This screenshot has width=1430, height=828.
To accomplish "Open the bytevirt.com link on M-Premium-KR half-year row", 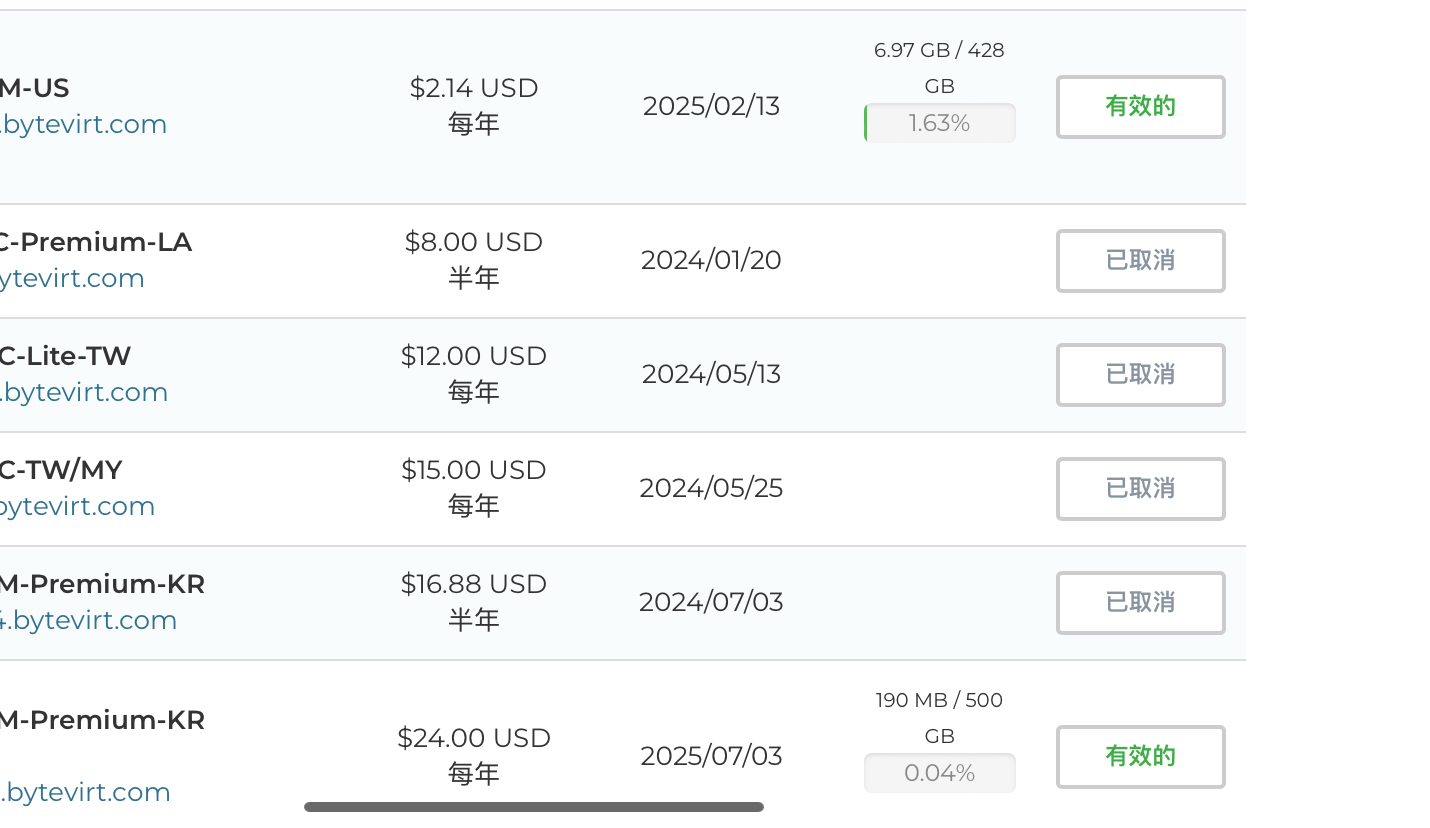I will tap(90, 620).
